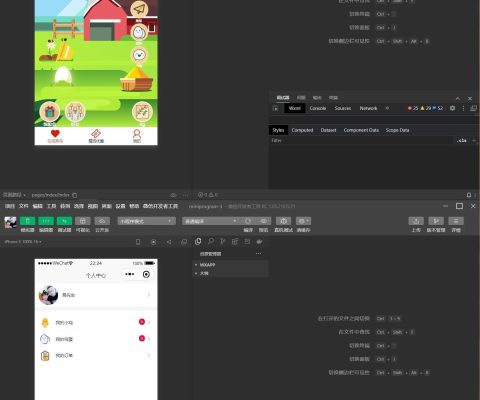
Task: Click the preview eye icon in toolbar
Action: (263, 221)
